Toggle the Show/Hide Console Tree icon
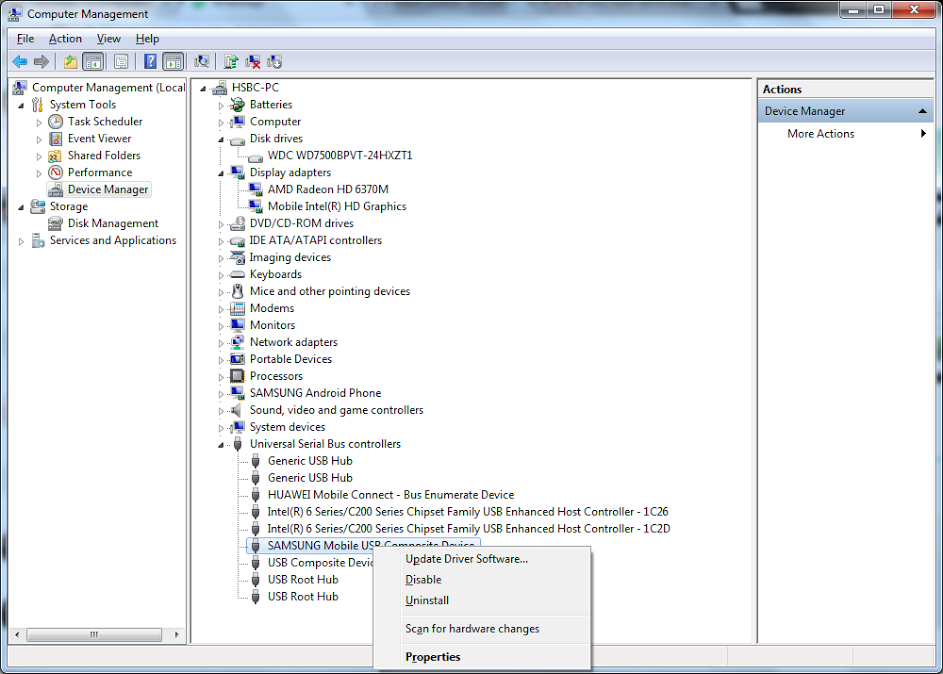The image size is (943, 674). pos(92,61)
